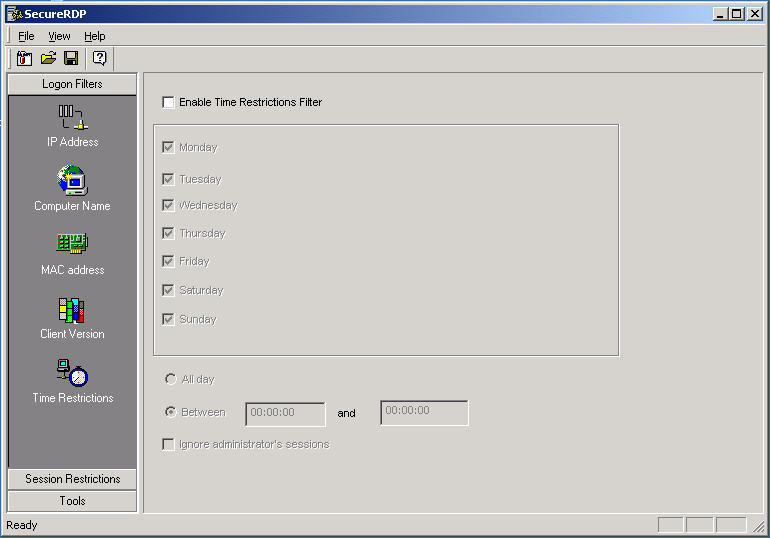Open the Tools section
Image resolution: width=770 pixels, height=538 pixels.
point(72,501)
